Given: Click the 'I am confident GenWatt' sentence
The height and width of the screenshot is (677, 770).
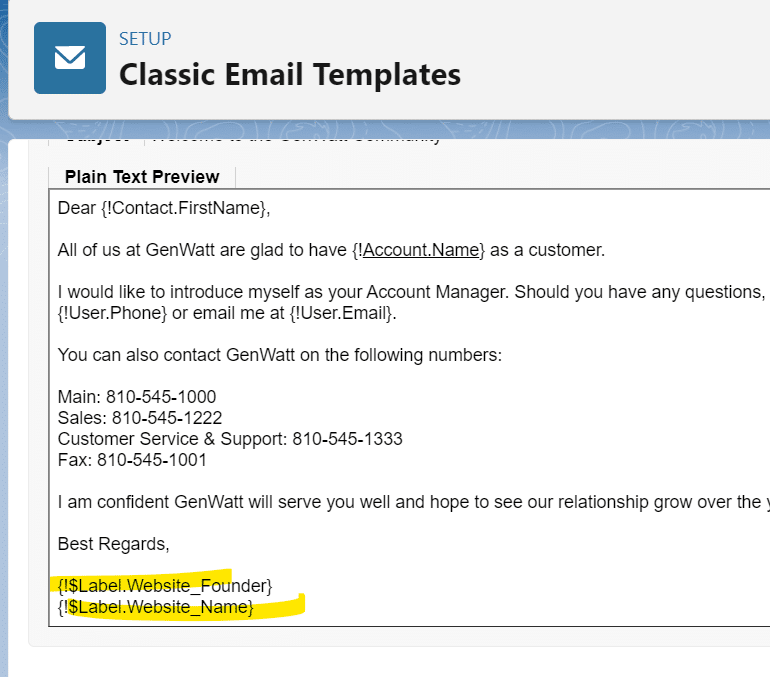Looking at the screenshot, I should point(400,502).
